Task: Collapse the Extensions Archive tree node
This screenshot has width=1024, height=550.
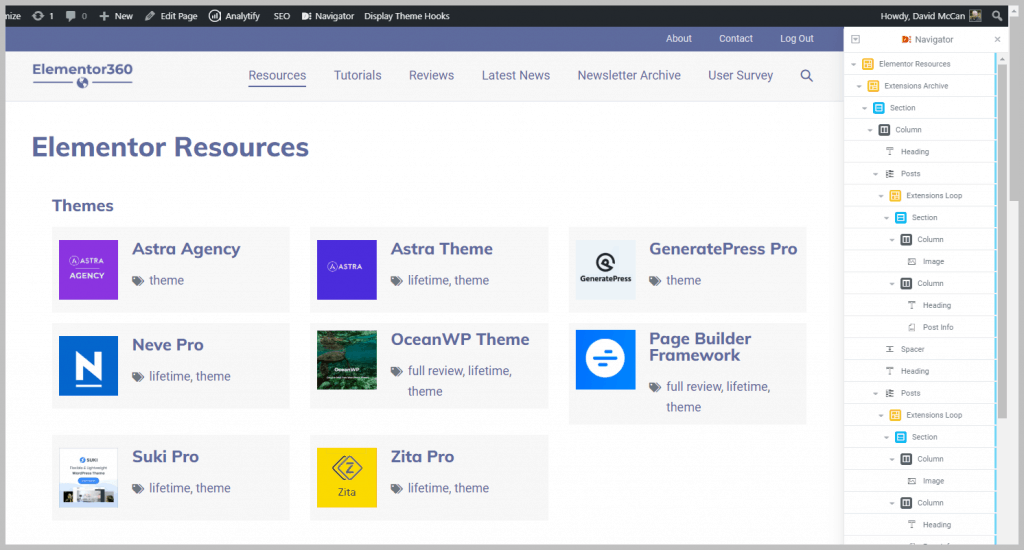Action: point(860,86)
